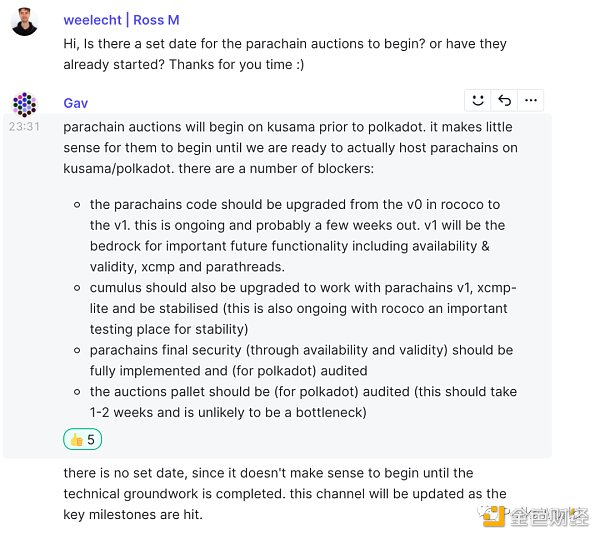
Task: Open the weelecht | Ross M username
Action: 121,20
